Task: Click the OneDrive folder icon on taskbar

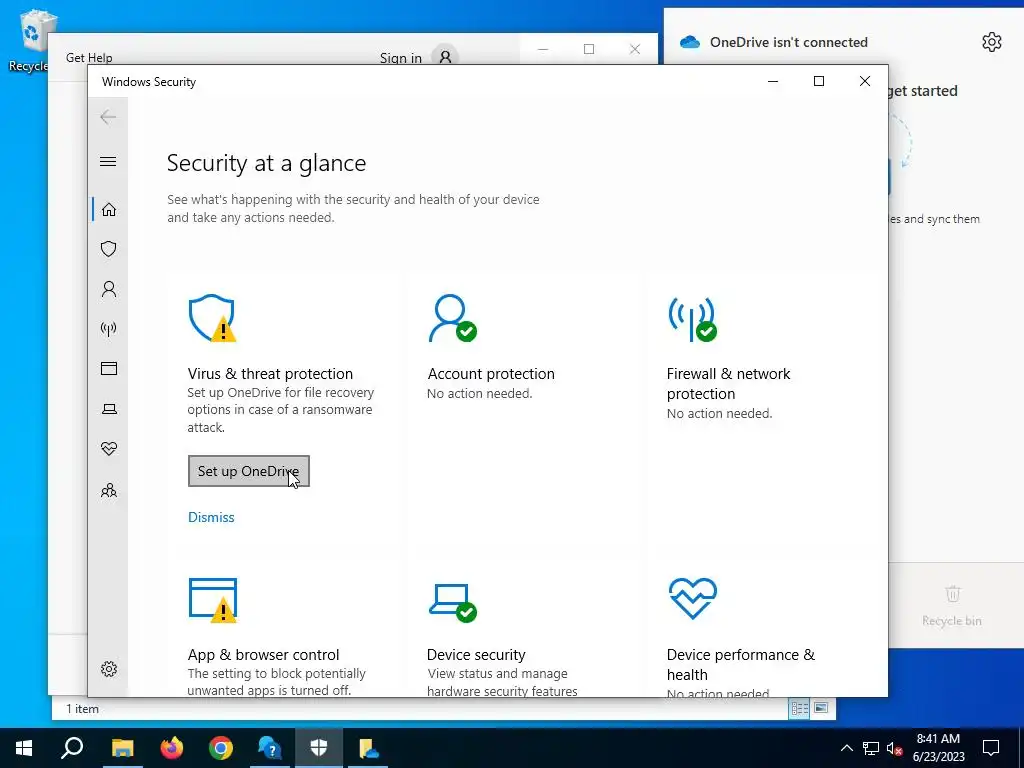Action: tap(368, 748)
